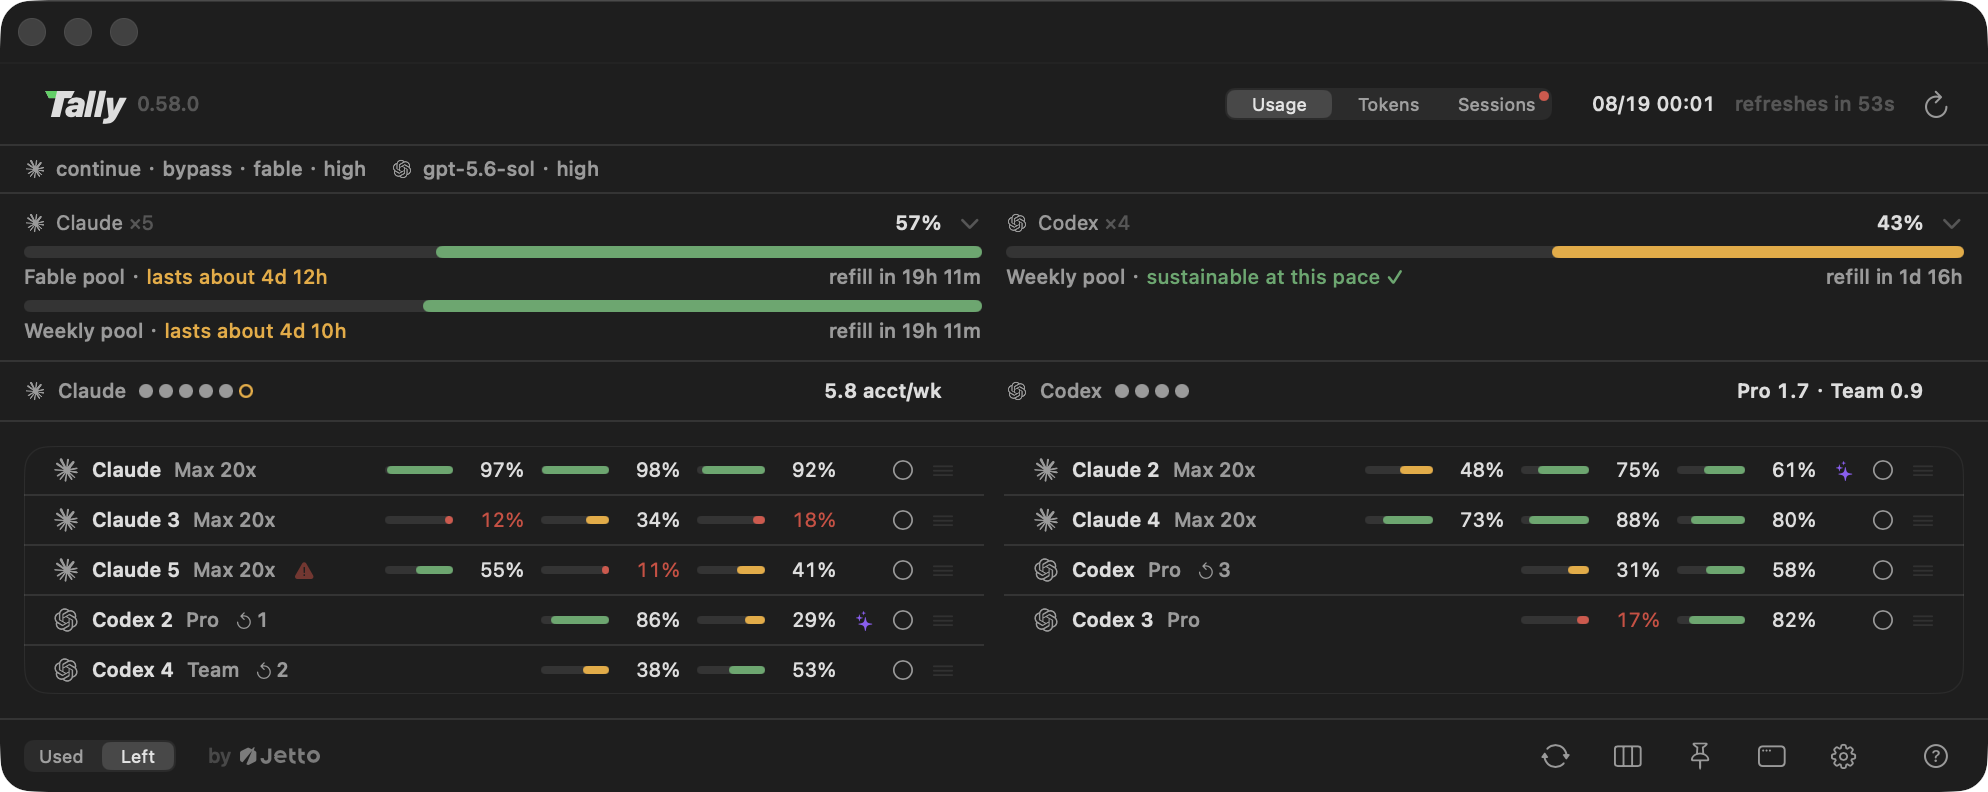Select the radio circle for Codex 3
The width and height of the screenshot is (1988, 792).
pos(1883,620)
